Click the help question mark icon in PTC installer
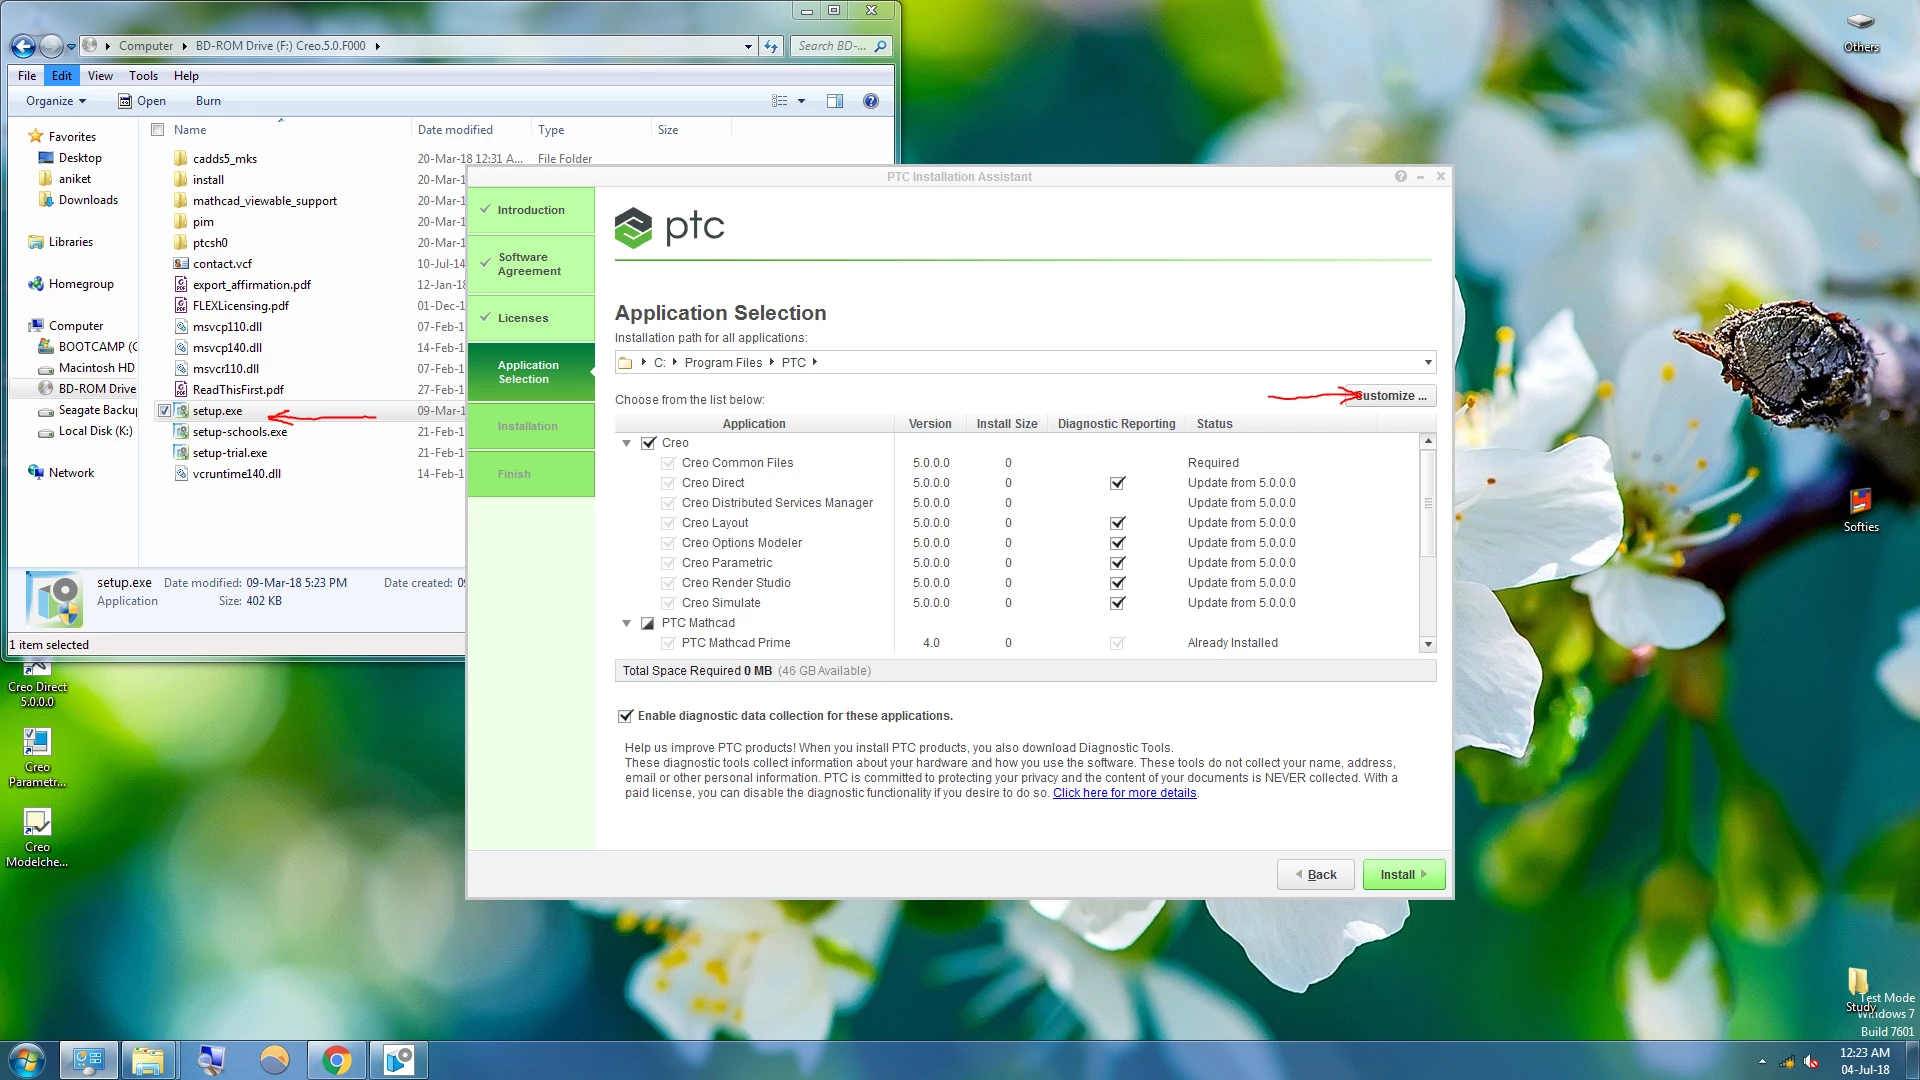 tap(1400, 176)
